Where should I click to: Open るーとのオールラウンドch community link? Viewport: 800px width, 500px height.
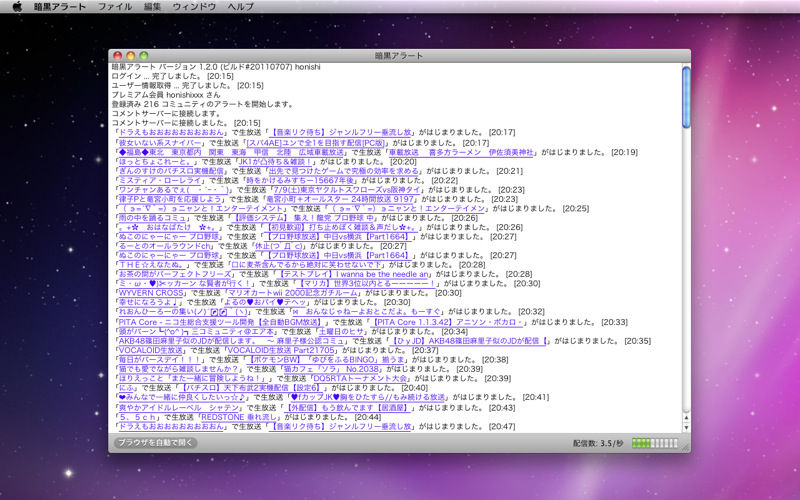(165, 246)
